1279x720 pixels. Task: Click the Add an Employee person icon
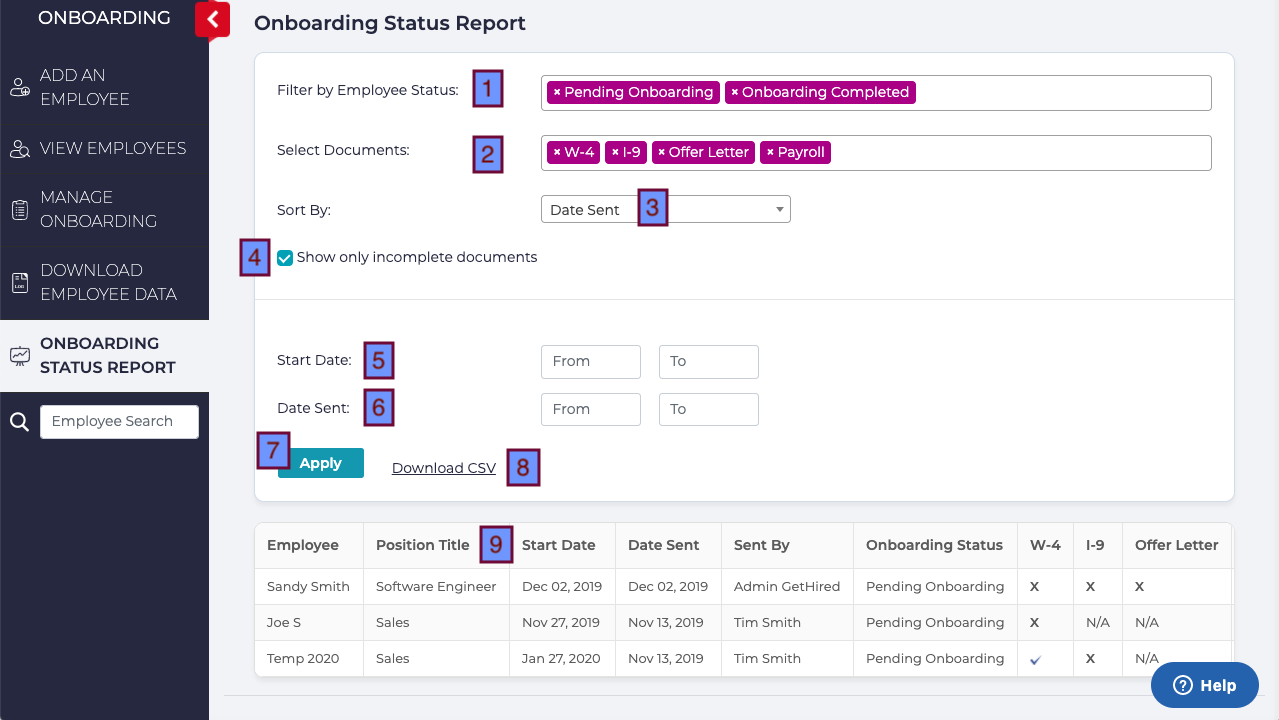coord(19,87)
